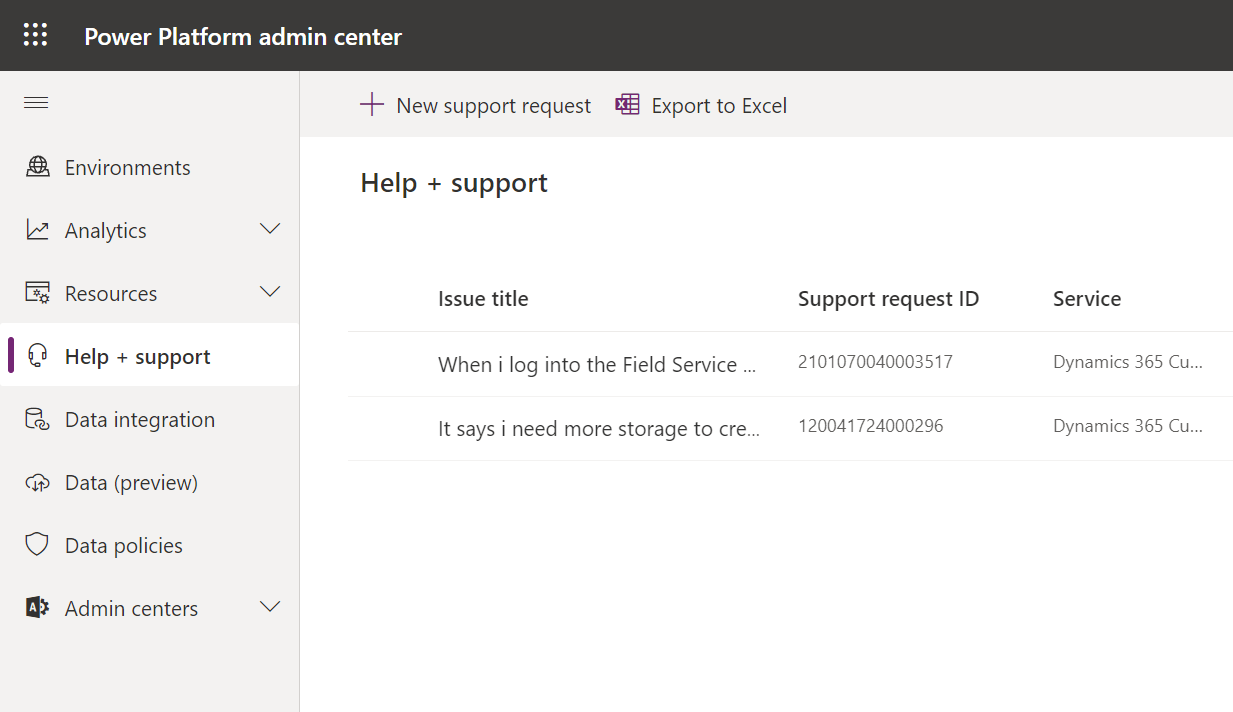Click Export to Excel
The height and width of the screenshot is (712, 1233).
pos(701,105)
